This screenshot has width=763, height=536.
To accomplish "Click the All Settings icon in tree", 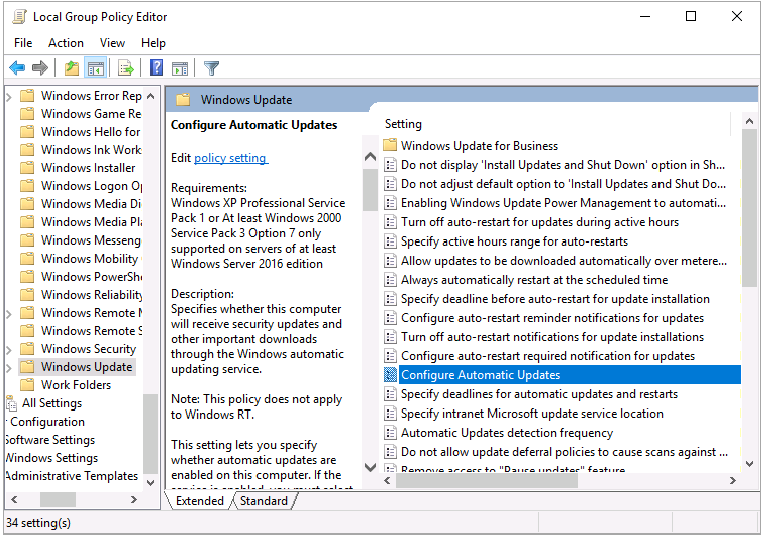I will (x=12, y=403).
